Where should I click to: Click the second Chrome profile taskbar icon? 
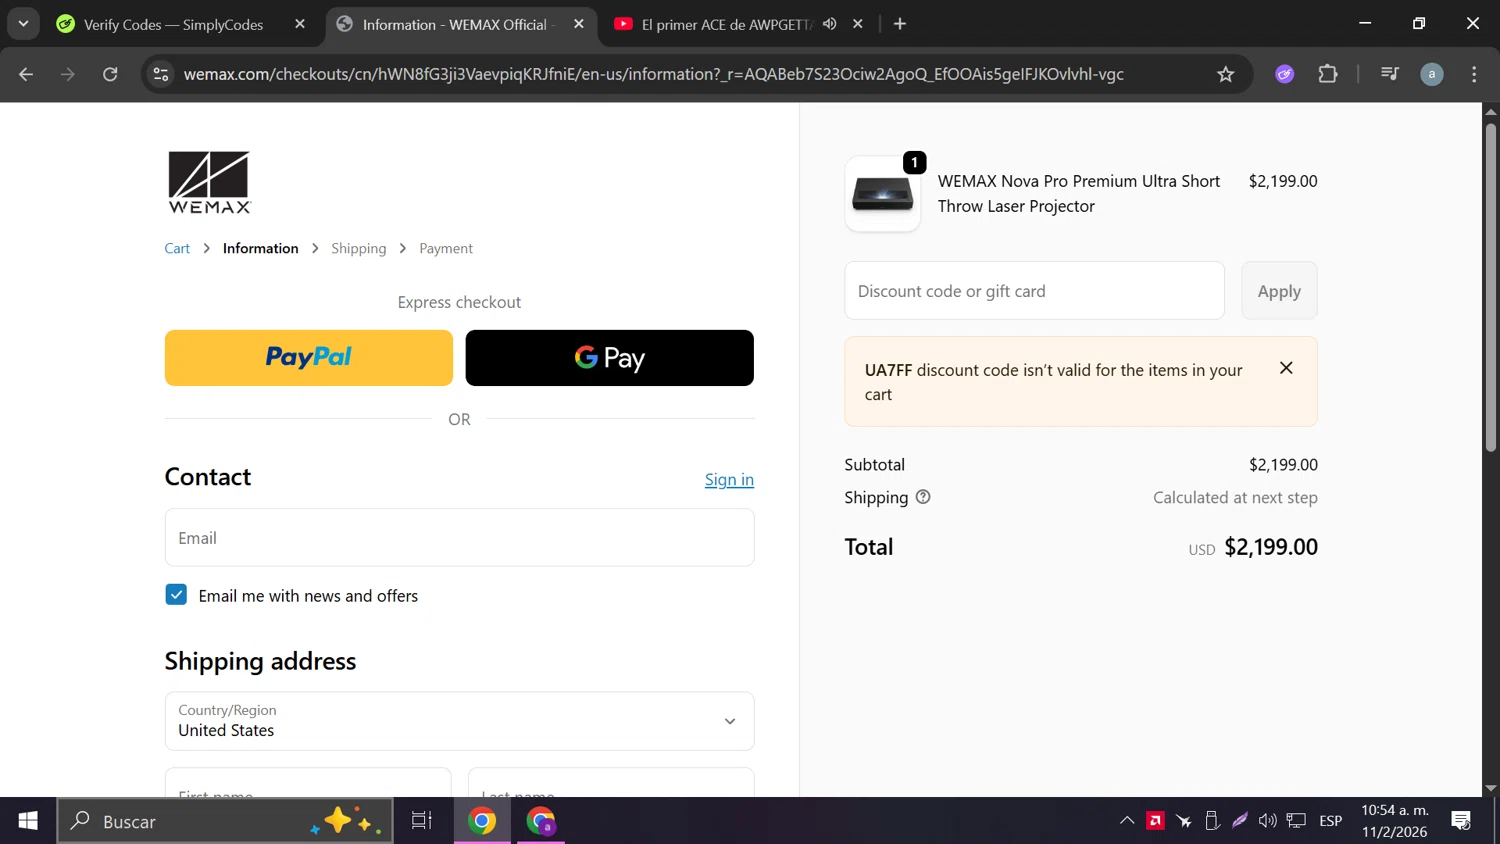(541, 821)
